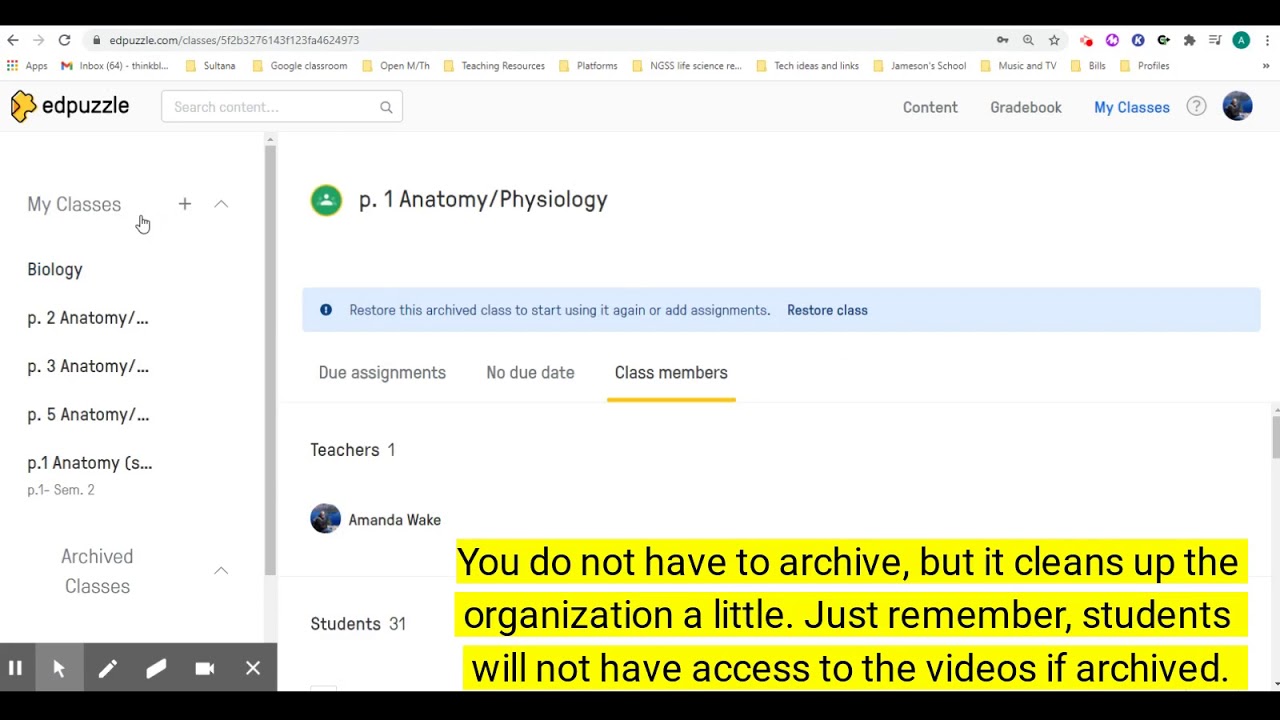Select the recorder cursor pointer tool
The height and width of the screenshot is (720, 1280).
pyautogui.click(x=59, y=668)
